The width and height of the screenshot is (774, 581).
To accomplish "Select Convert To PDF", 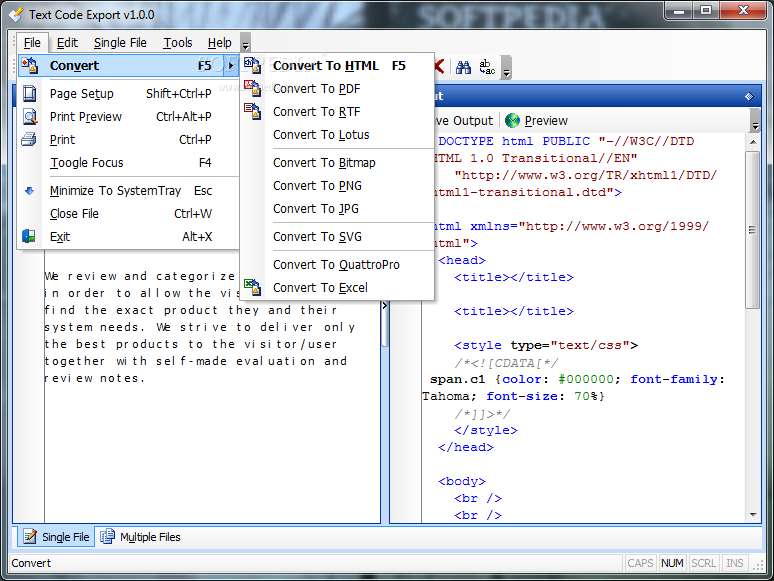I will point(337,89).
